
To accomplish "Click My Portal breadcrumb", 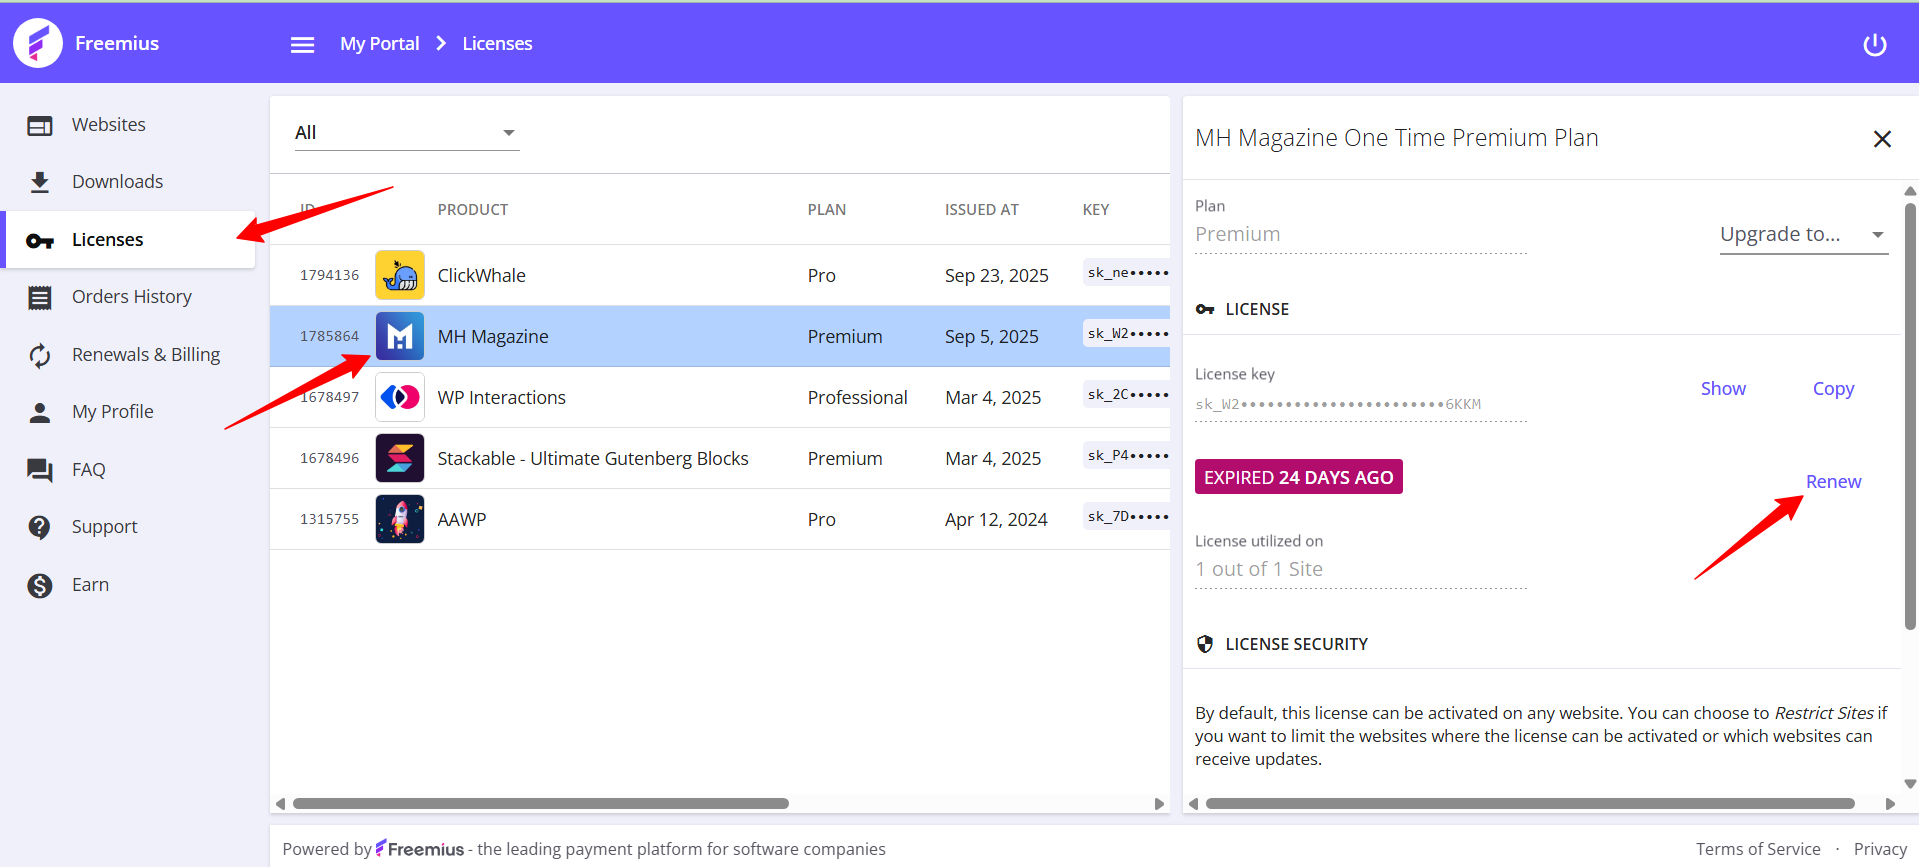I will coord(379,44).
